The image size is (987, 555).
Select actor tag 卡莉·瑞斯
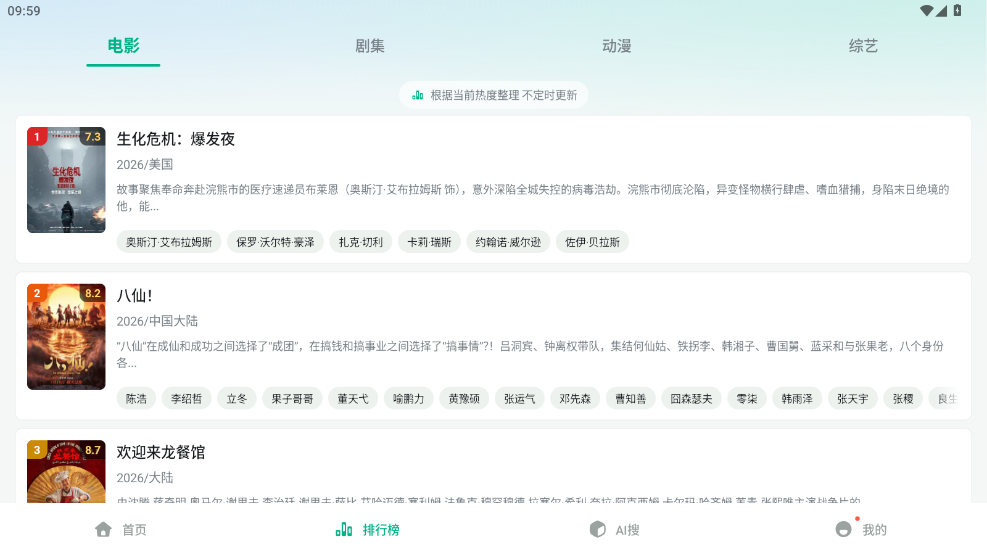(429, 242)
